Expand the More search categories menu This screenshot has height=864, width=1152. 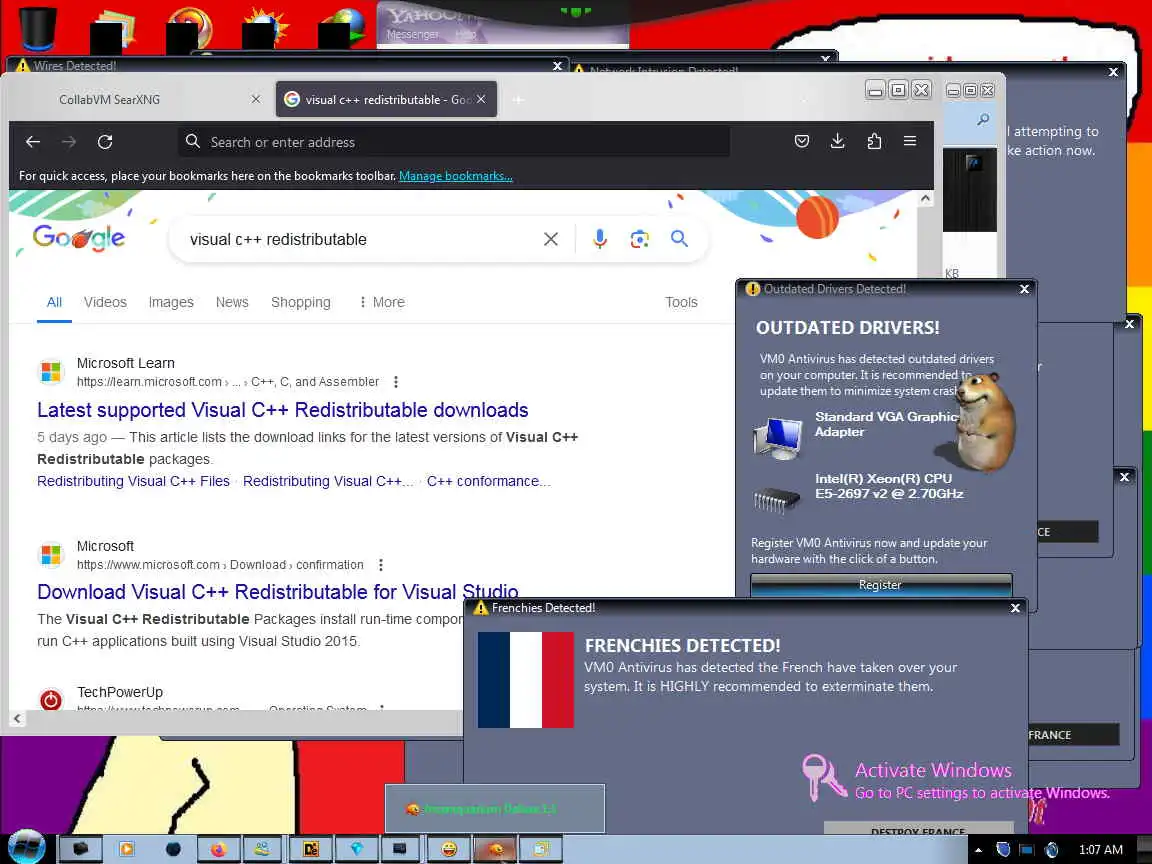click(x=382, y=302)
